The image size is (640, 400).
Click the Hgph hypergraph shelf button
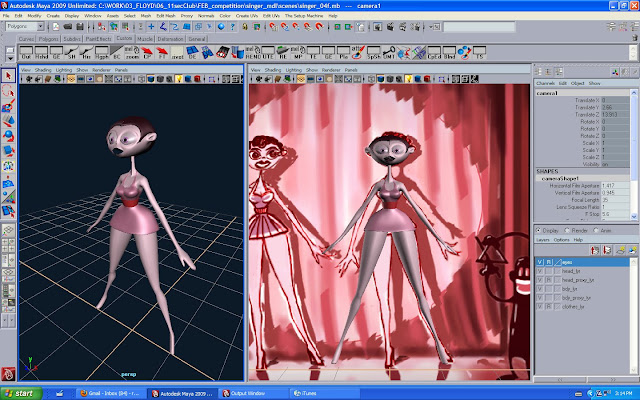(x=102, y=53)
